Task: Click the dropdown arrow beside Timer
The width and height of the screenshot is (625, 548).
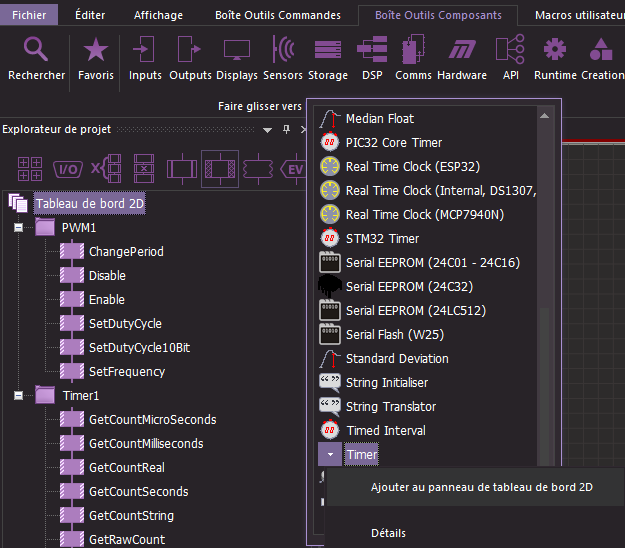Action: [330, 455]
